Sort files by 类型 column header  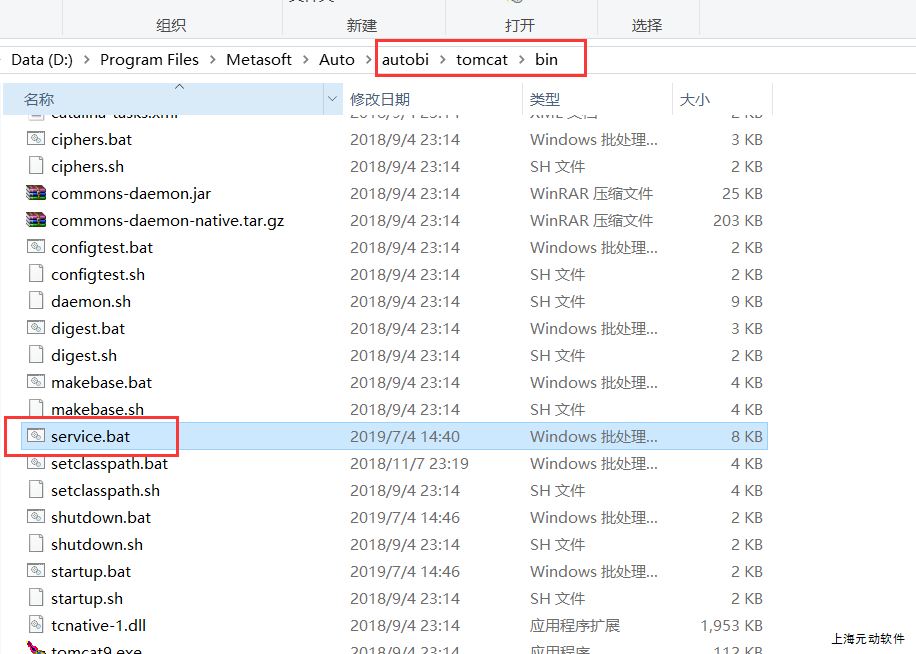coord(545,100)
